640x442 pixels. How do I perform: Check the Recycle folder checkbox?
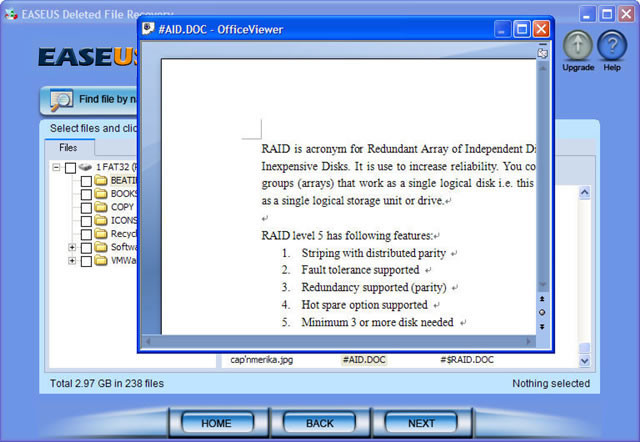point(86,235)
